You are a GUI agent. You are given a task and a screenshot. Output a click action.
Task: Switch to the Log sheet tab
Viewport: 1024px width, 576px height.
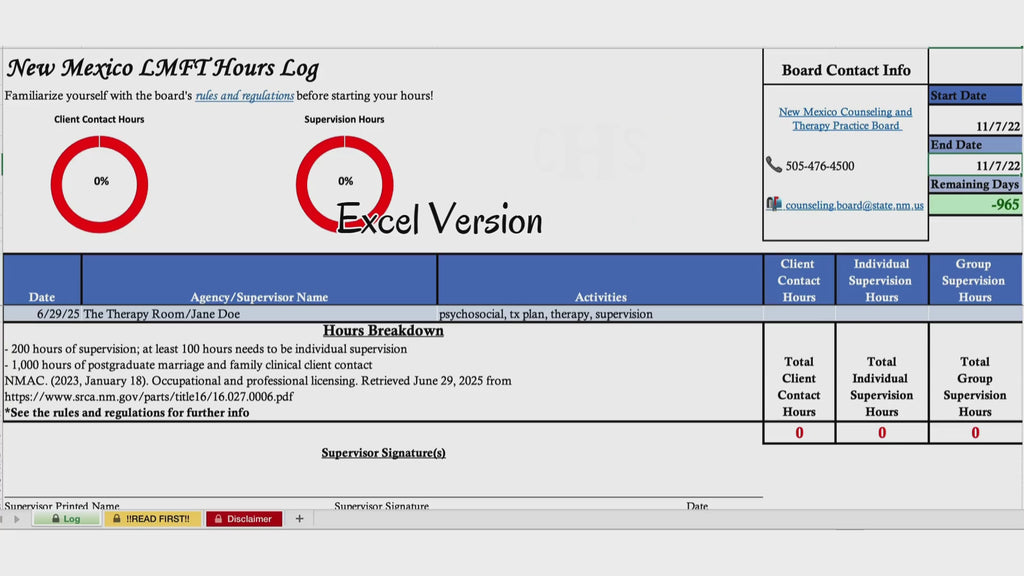(x=67, y=519)
